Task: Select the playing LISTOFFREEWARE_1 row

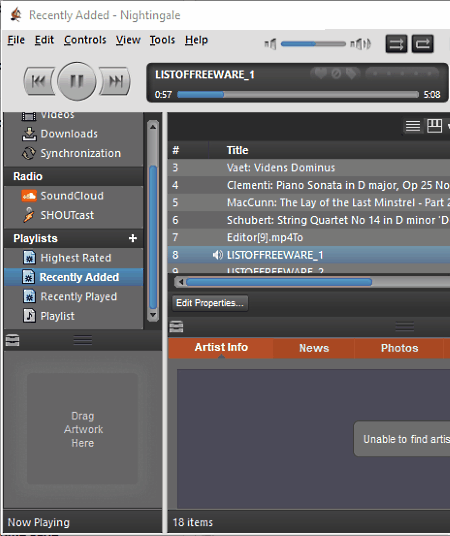Action: coord(309,255)
